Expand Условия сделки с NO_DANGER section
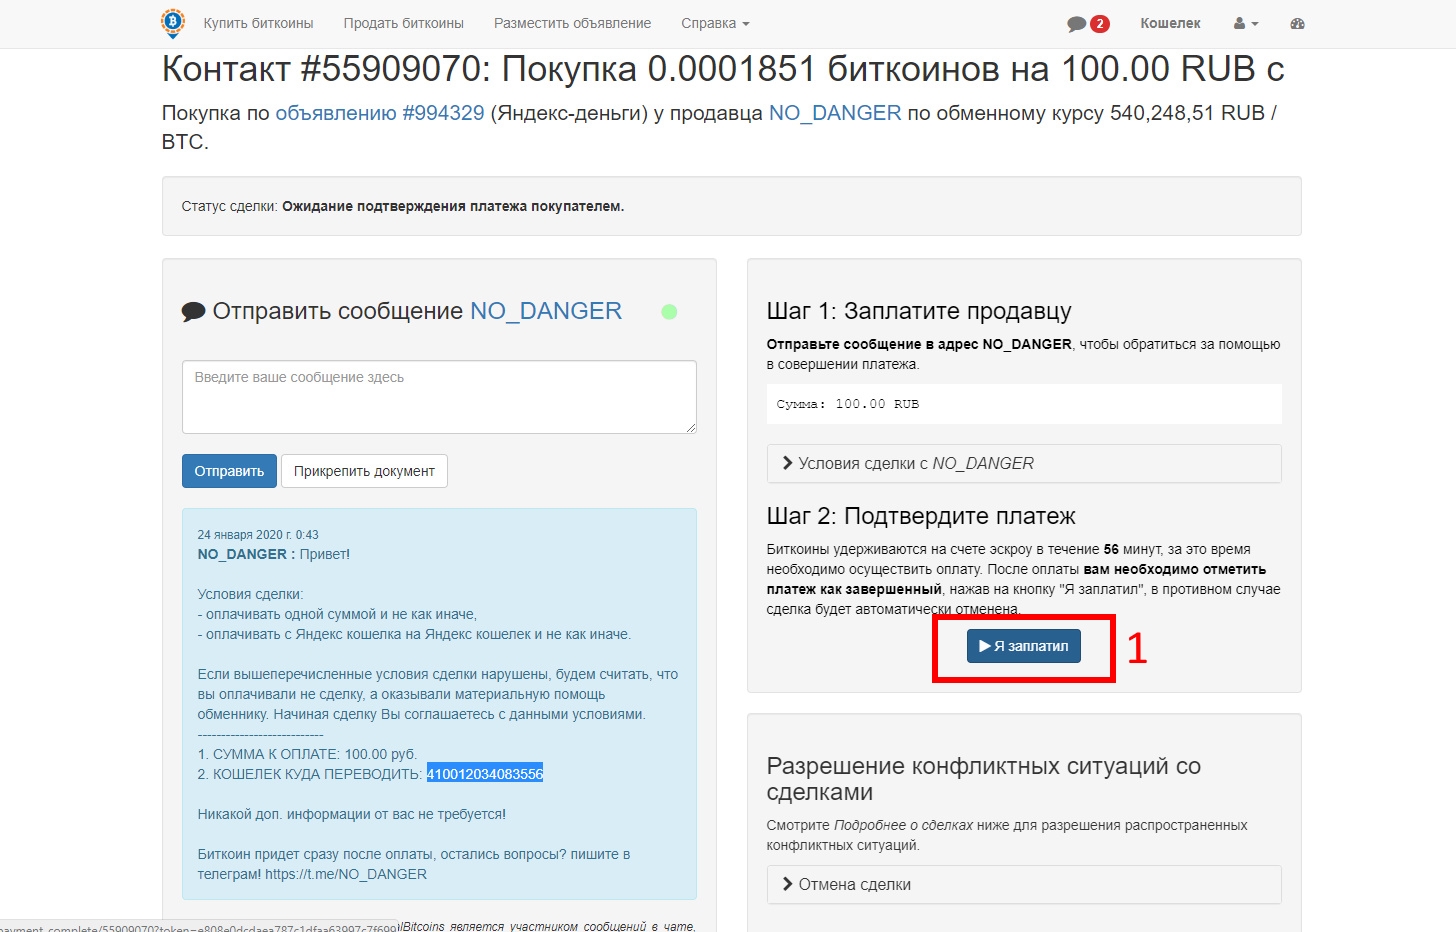The image size is (1456, 932). 1024,463
